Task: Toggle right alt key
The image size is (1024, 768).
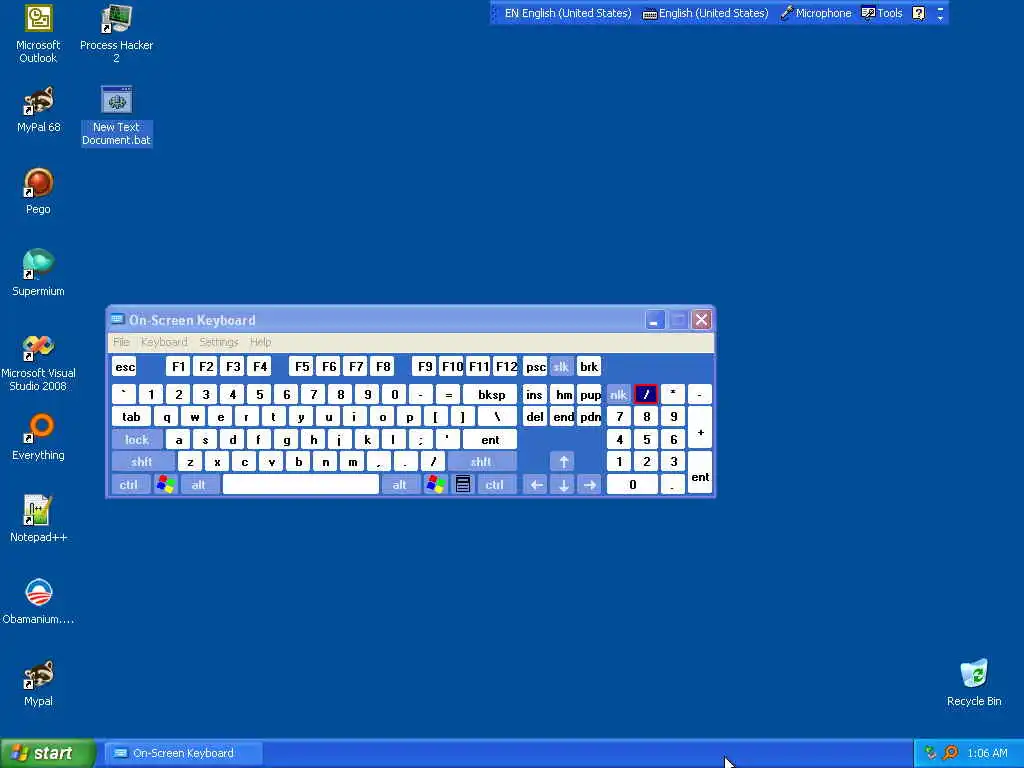Action: [400, 485]
